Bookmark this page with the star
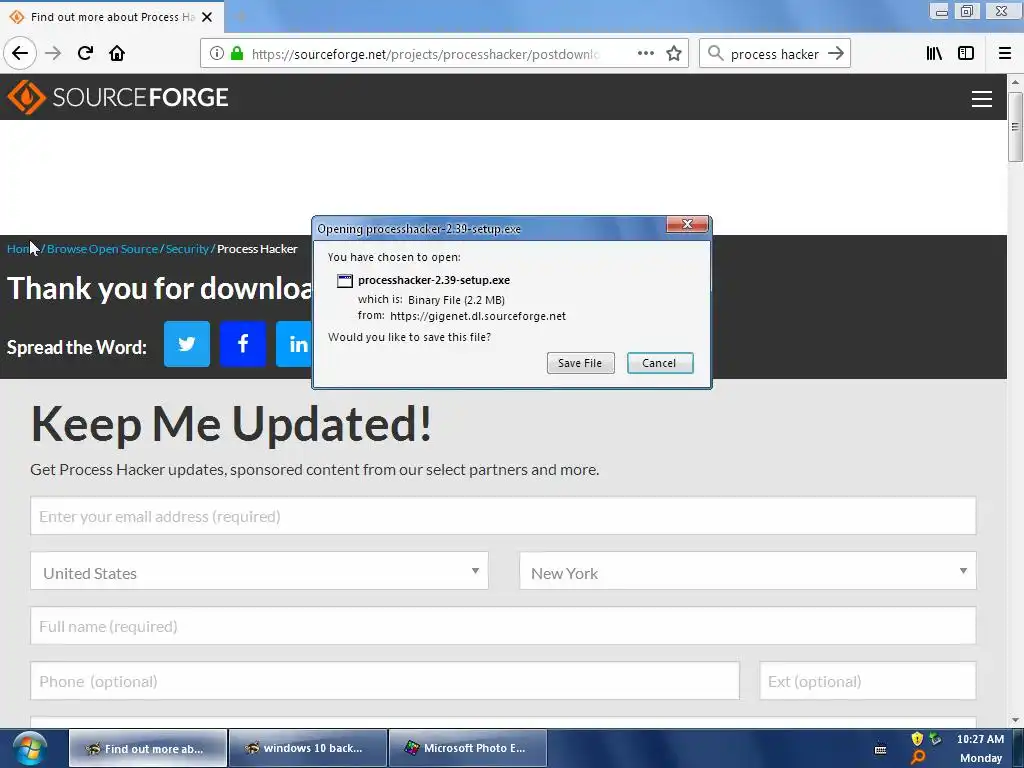This screenshot has height=768, width=1024. (674, 54)
